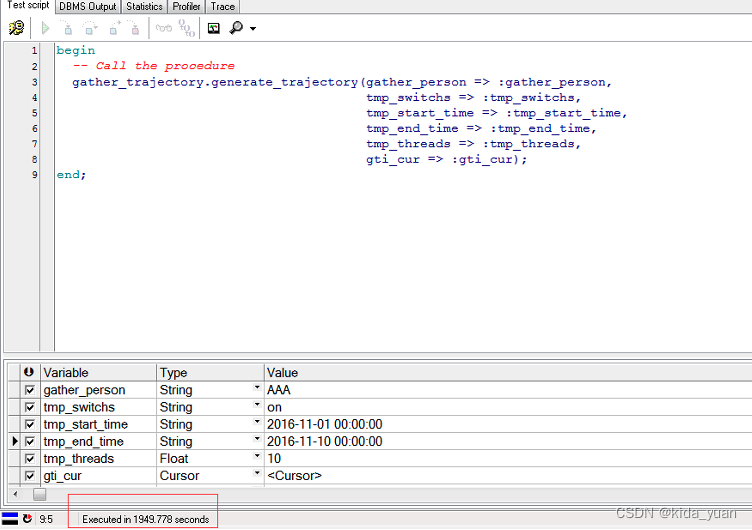Uncheck the tmp_threads variable checkbox
The image size is (752, 530).
pos(30,459)
